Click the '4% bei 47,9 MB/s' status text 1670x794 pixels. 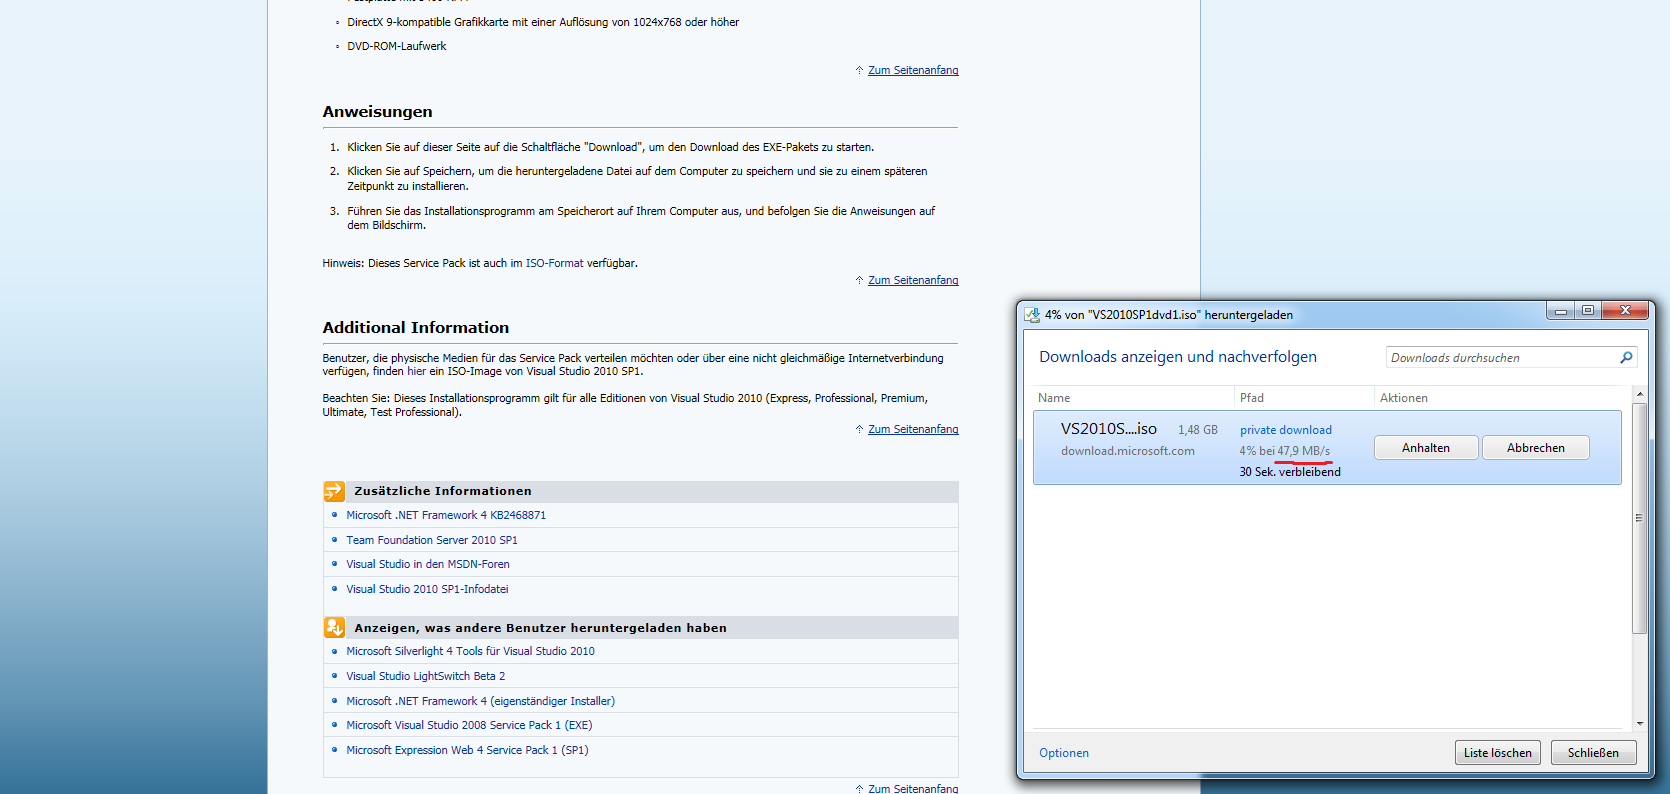(x=1285, y=451)
